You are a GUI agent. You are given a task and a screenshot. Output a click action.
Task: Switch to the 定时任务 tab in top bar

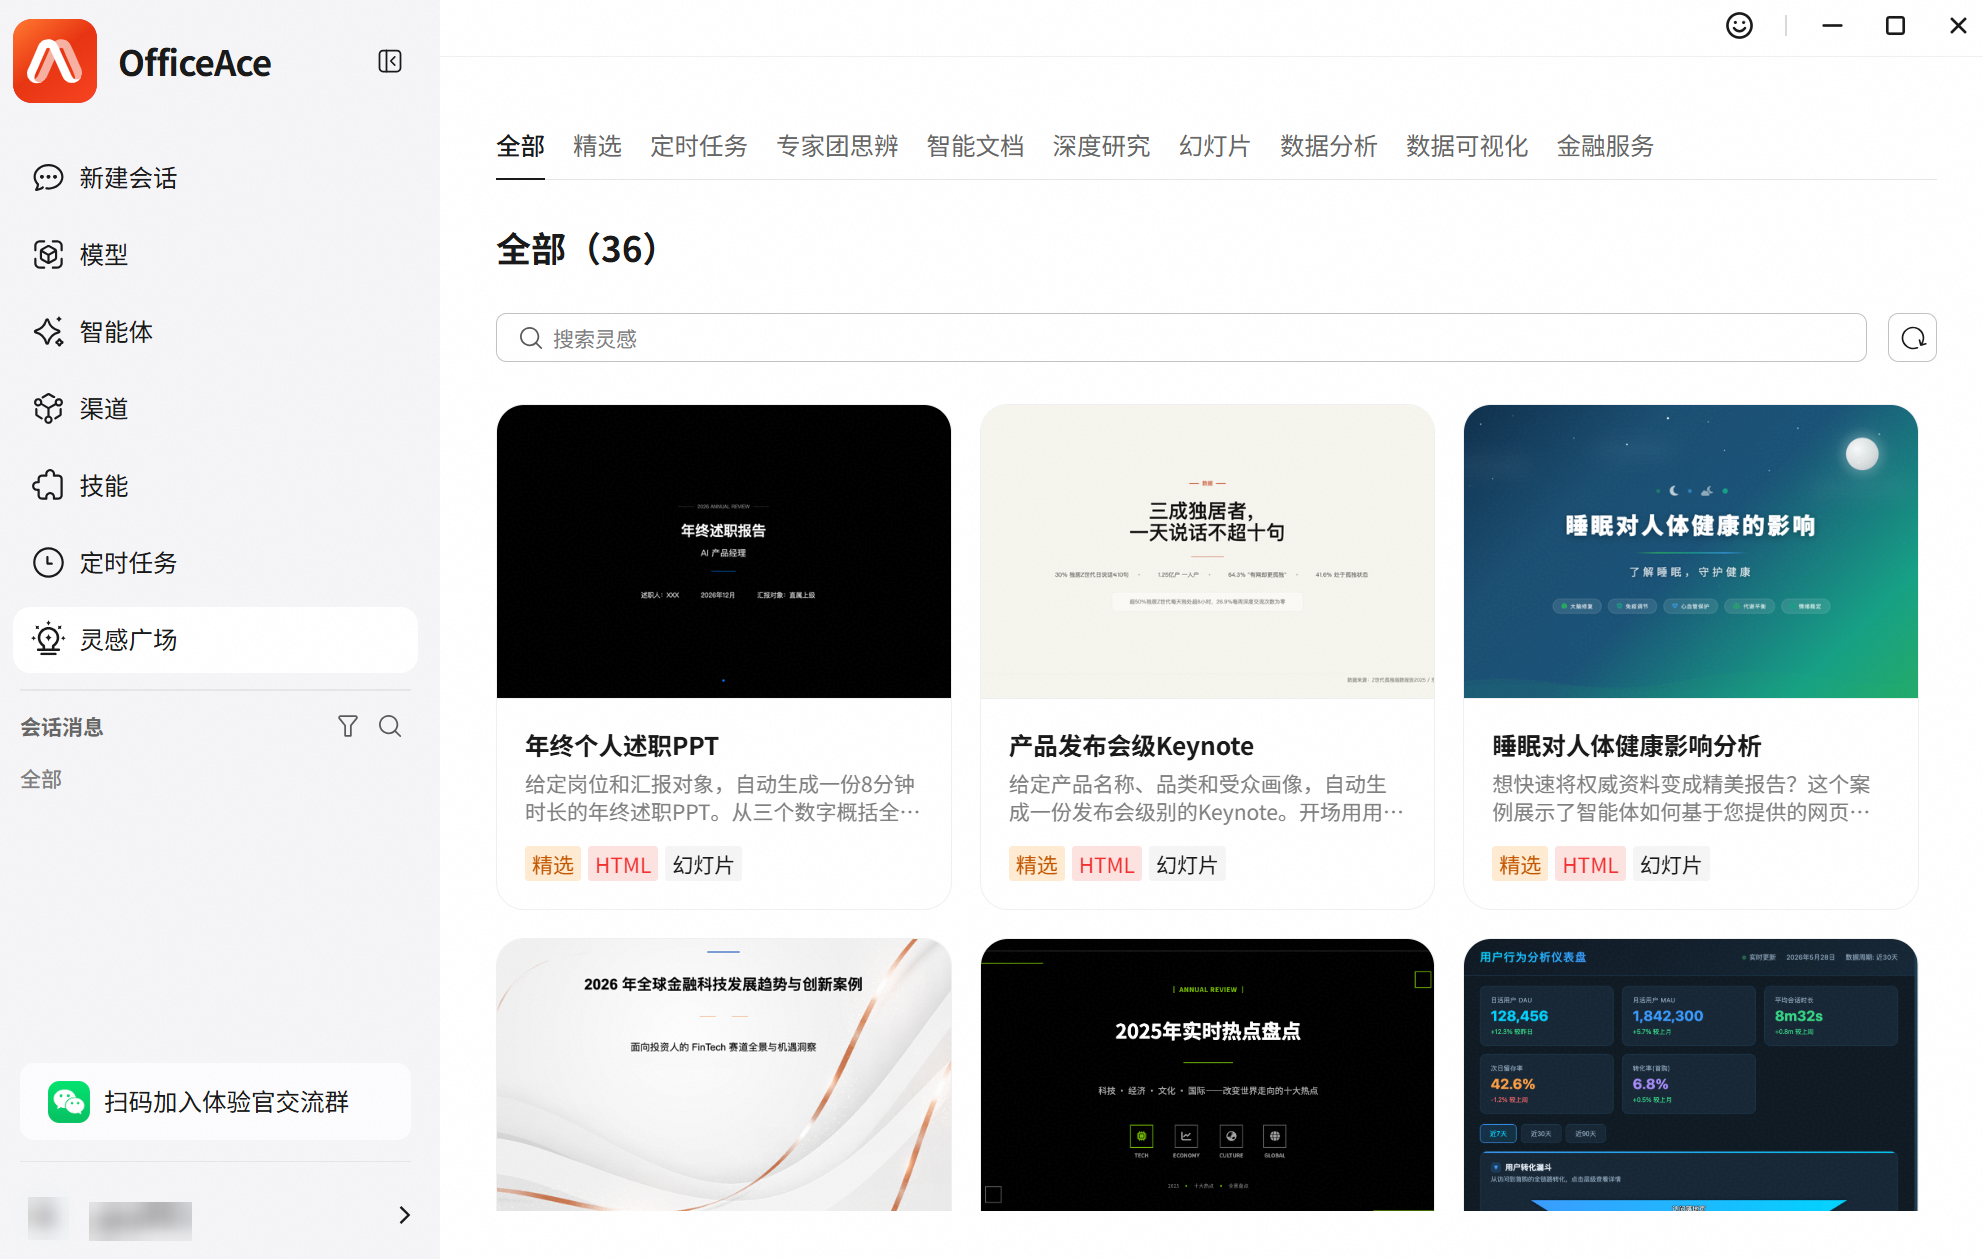click(699, 147)
